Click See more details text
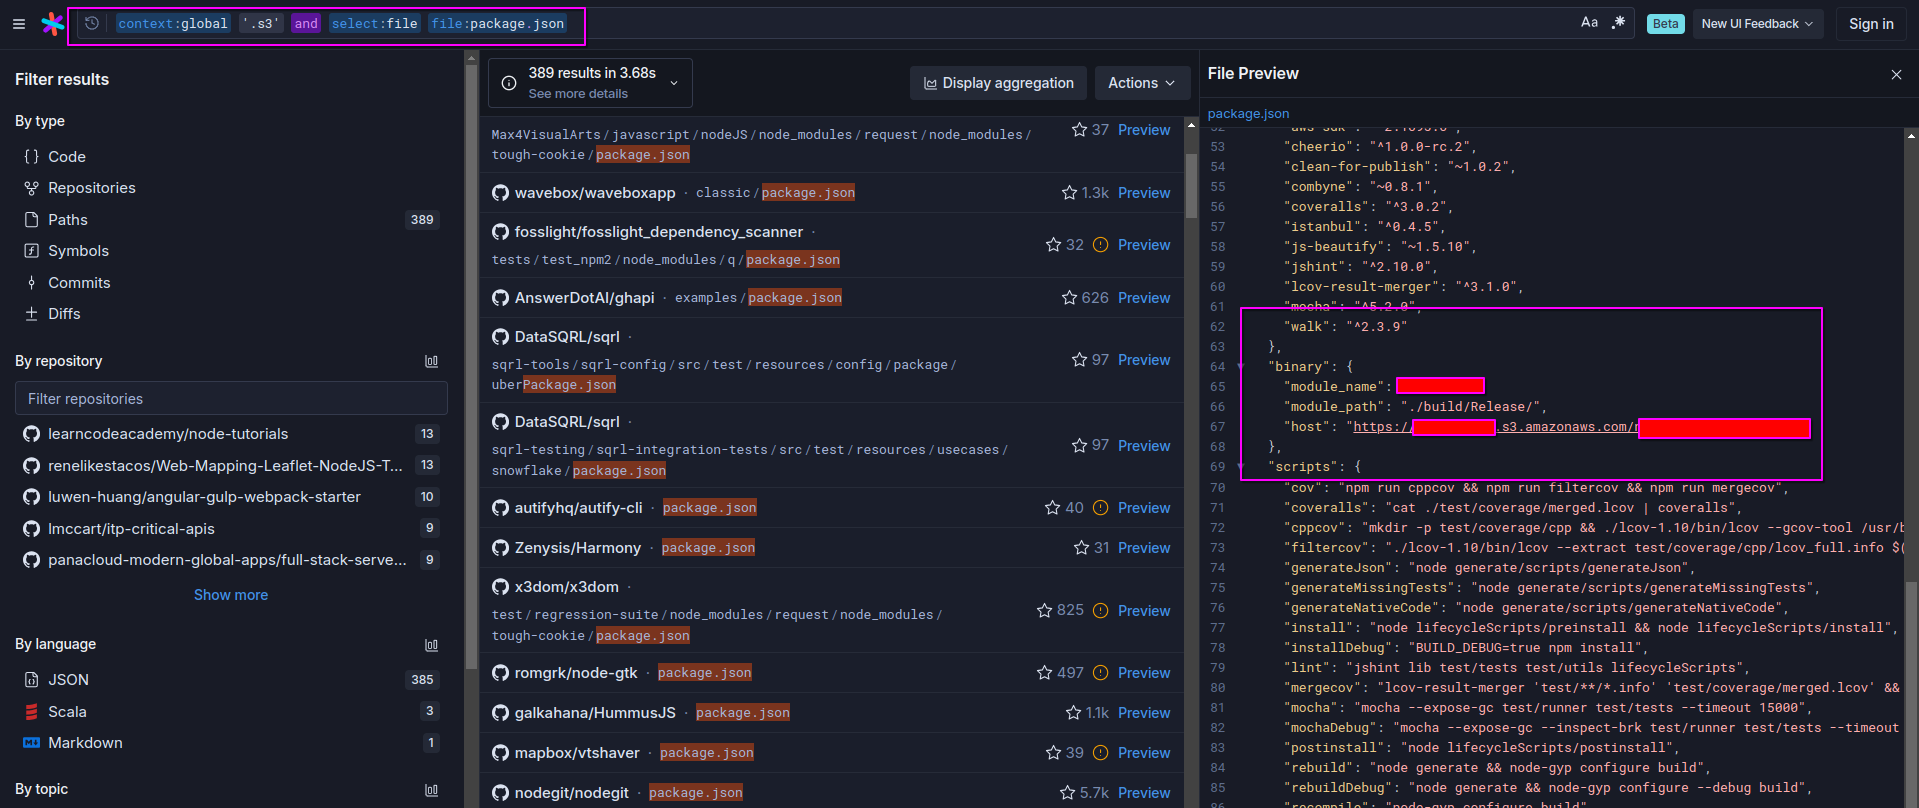The image size is (1919, 808). click(578, 94)
